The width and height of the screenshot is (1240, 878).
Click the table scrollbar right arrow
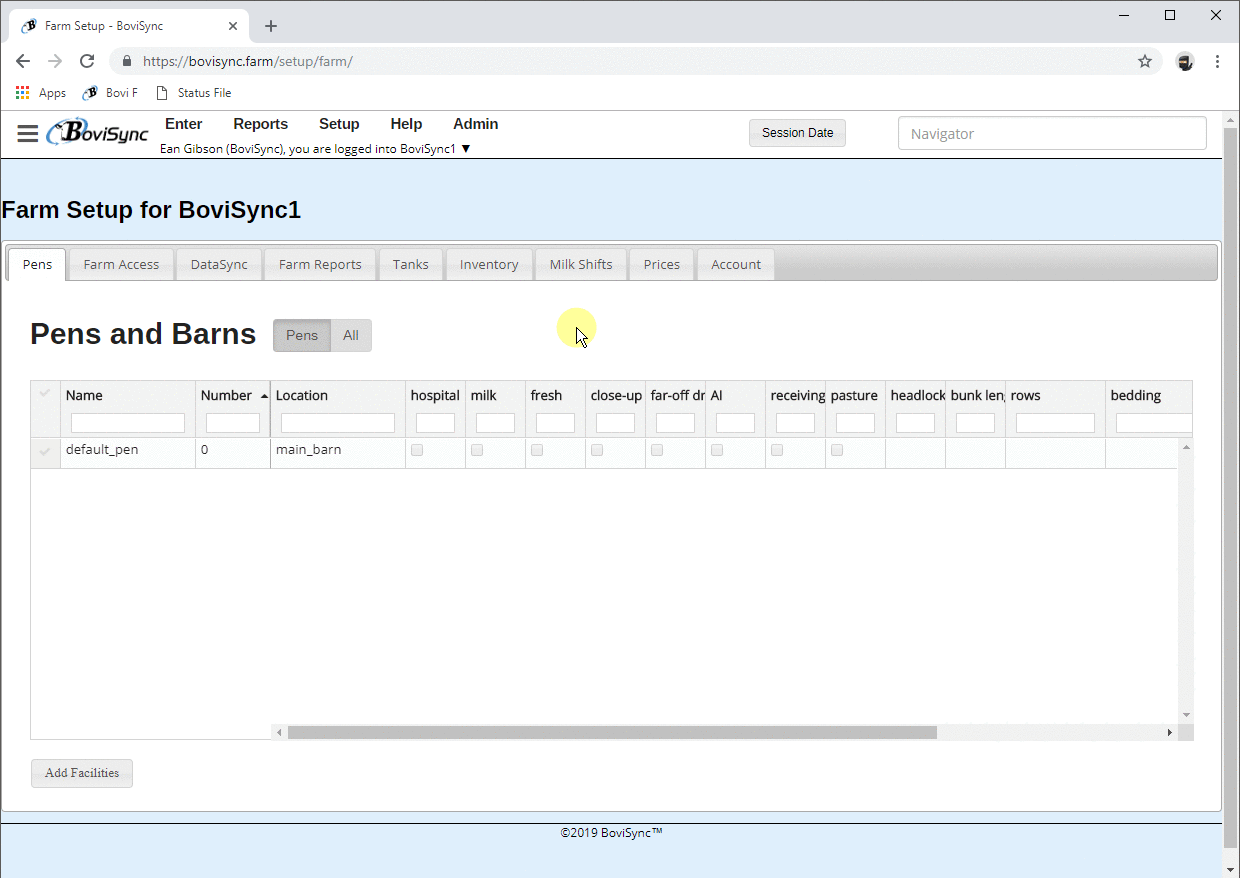click(1169, 732)
